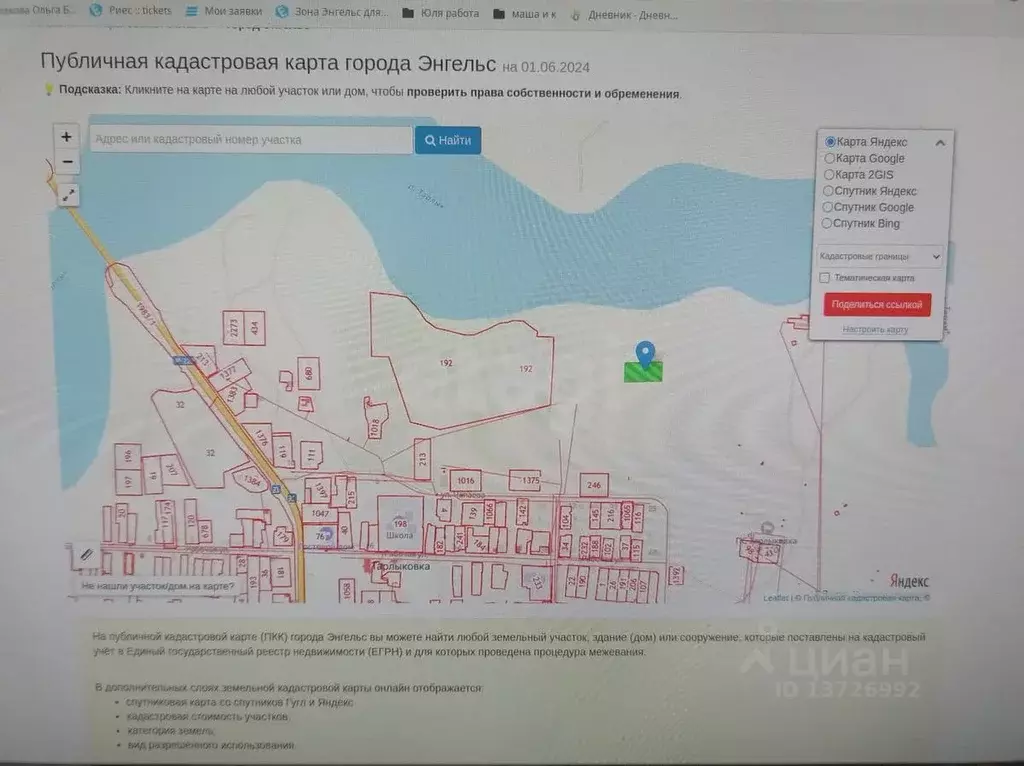Click Тарлыковка village label
Screen dimensions: 1024x766
400,567
